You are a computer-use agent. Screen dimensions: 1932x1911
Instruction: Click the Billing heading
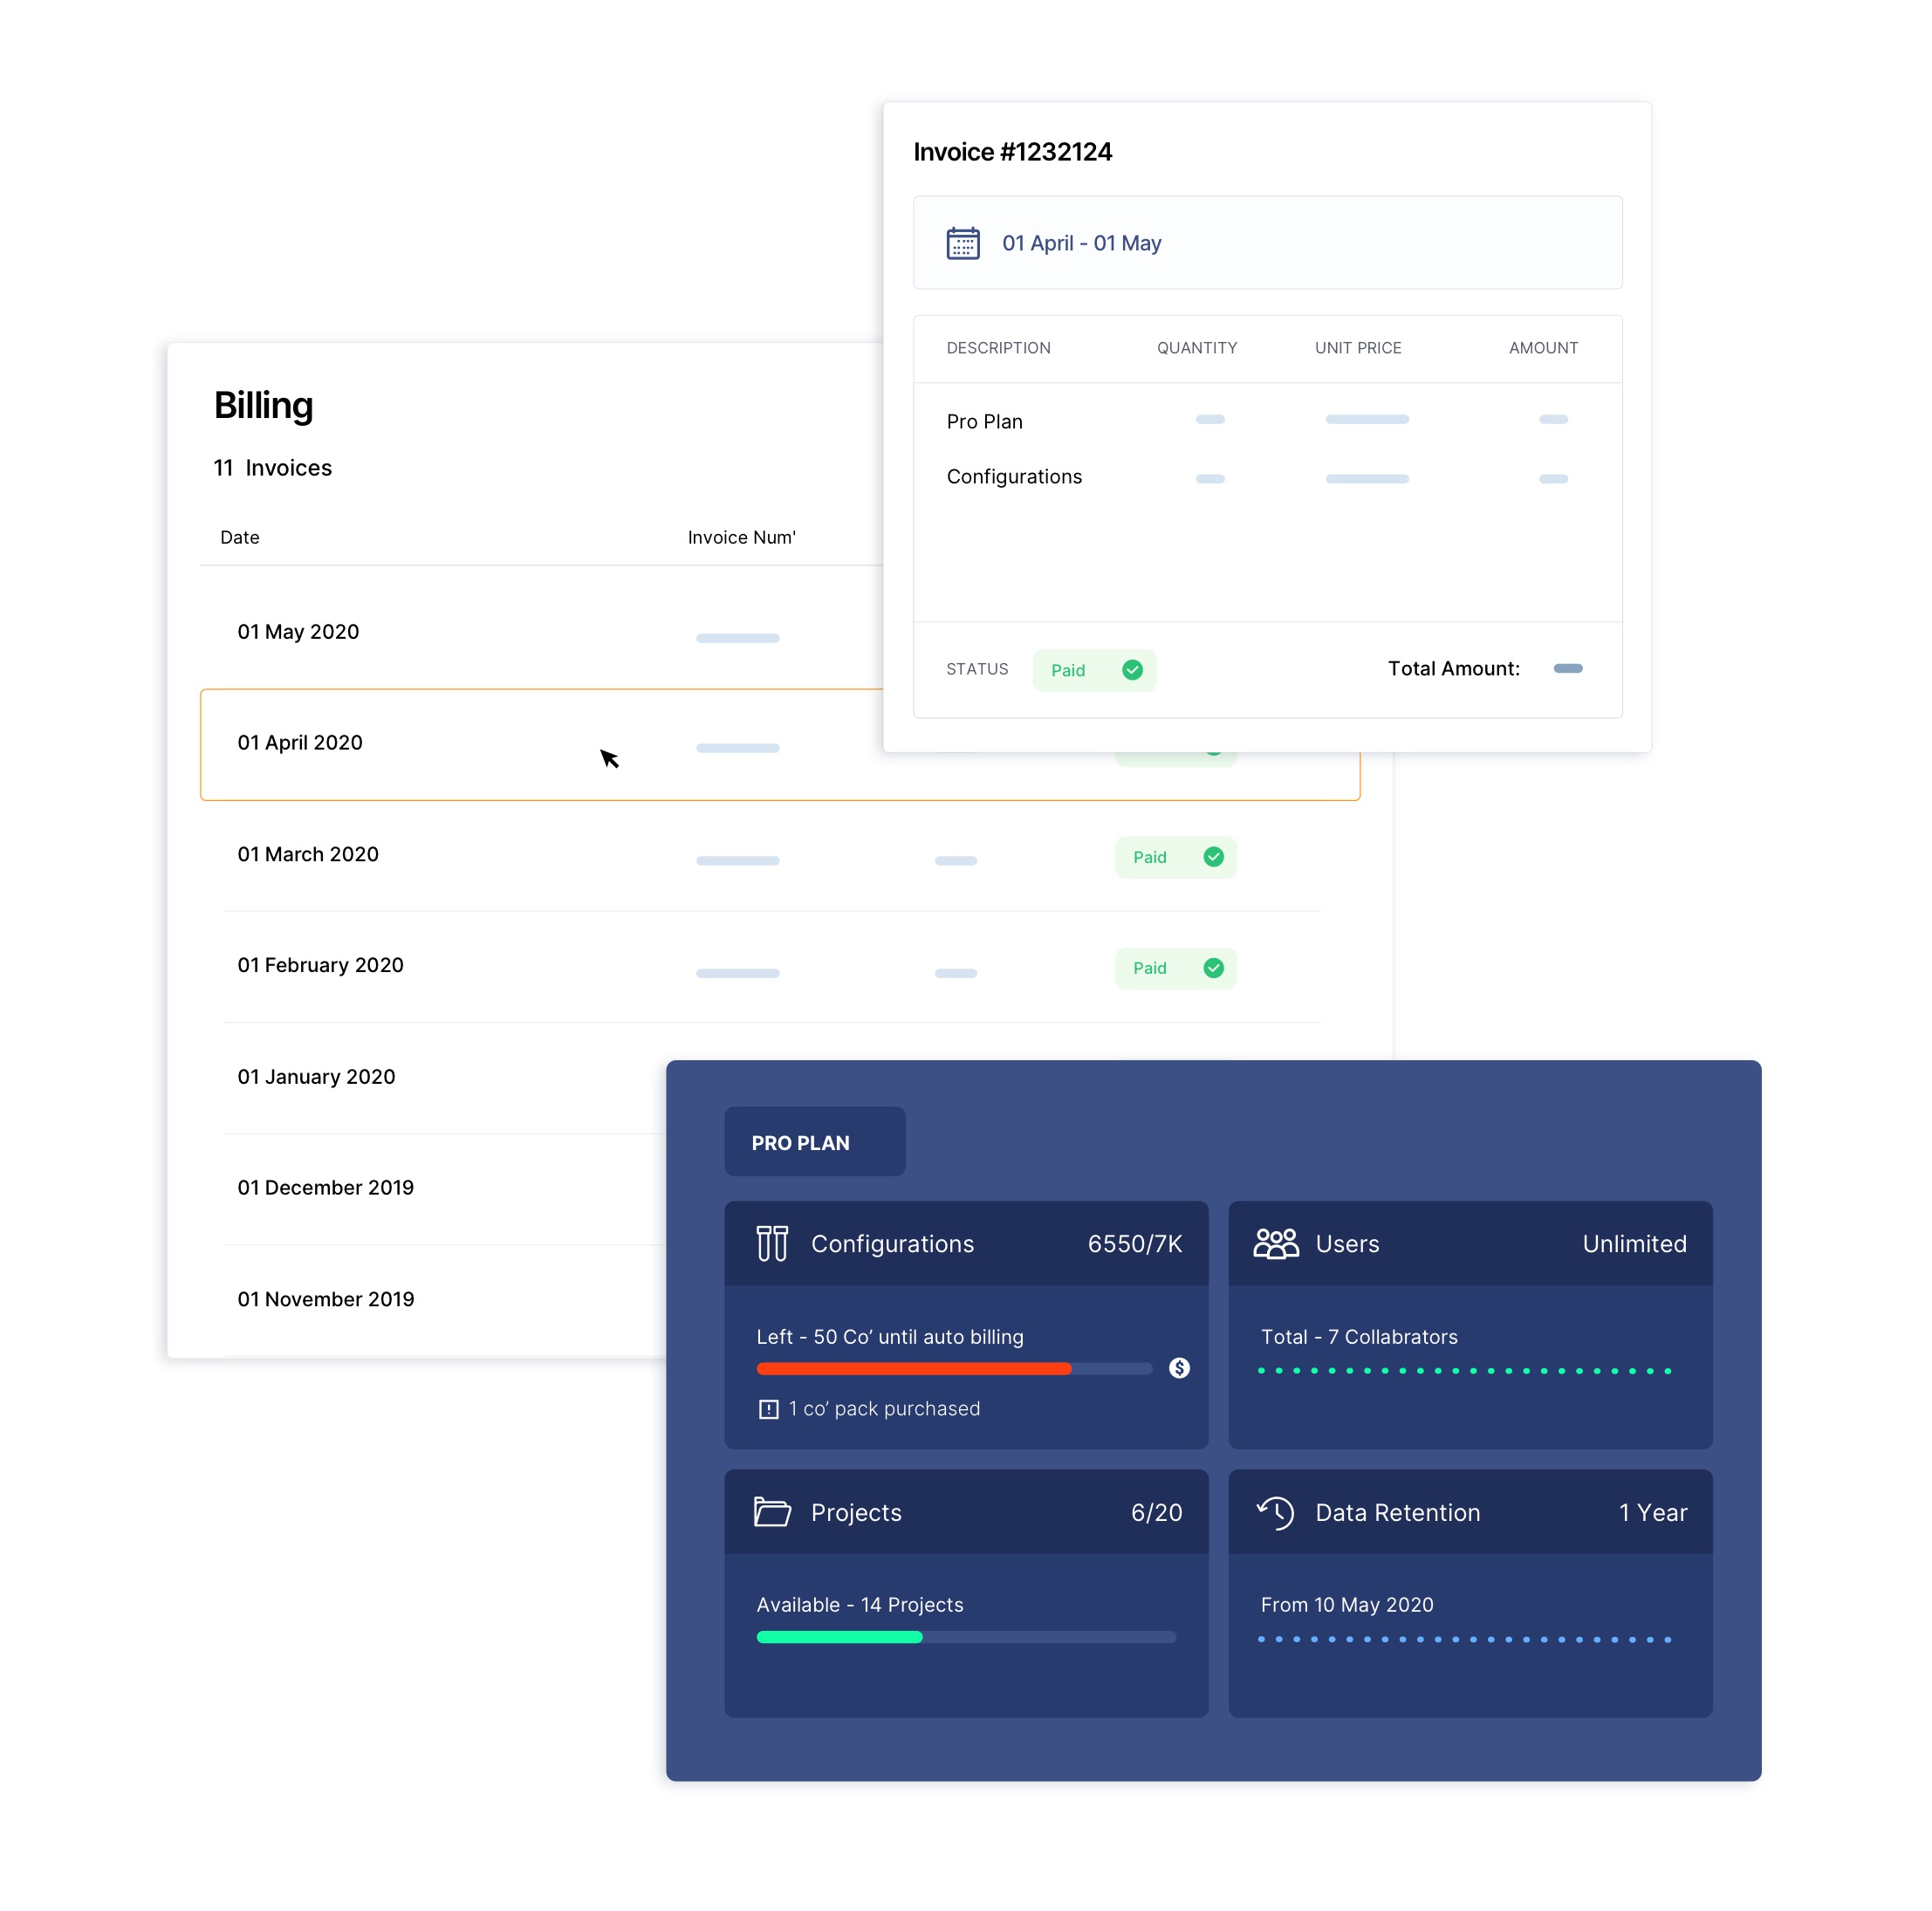[x=264, y=405]
